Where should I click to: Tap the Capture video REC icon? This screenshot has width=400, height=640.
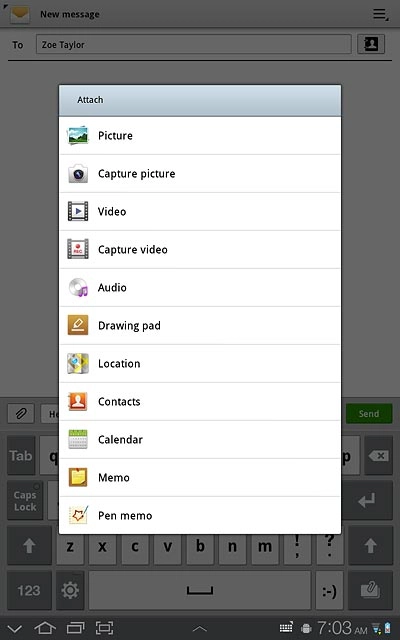[x=78, y=249]
